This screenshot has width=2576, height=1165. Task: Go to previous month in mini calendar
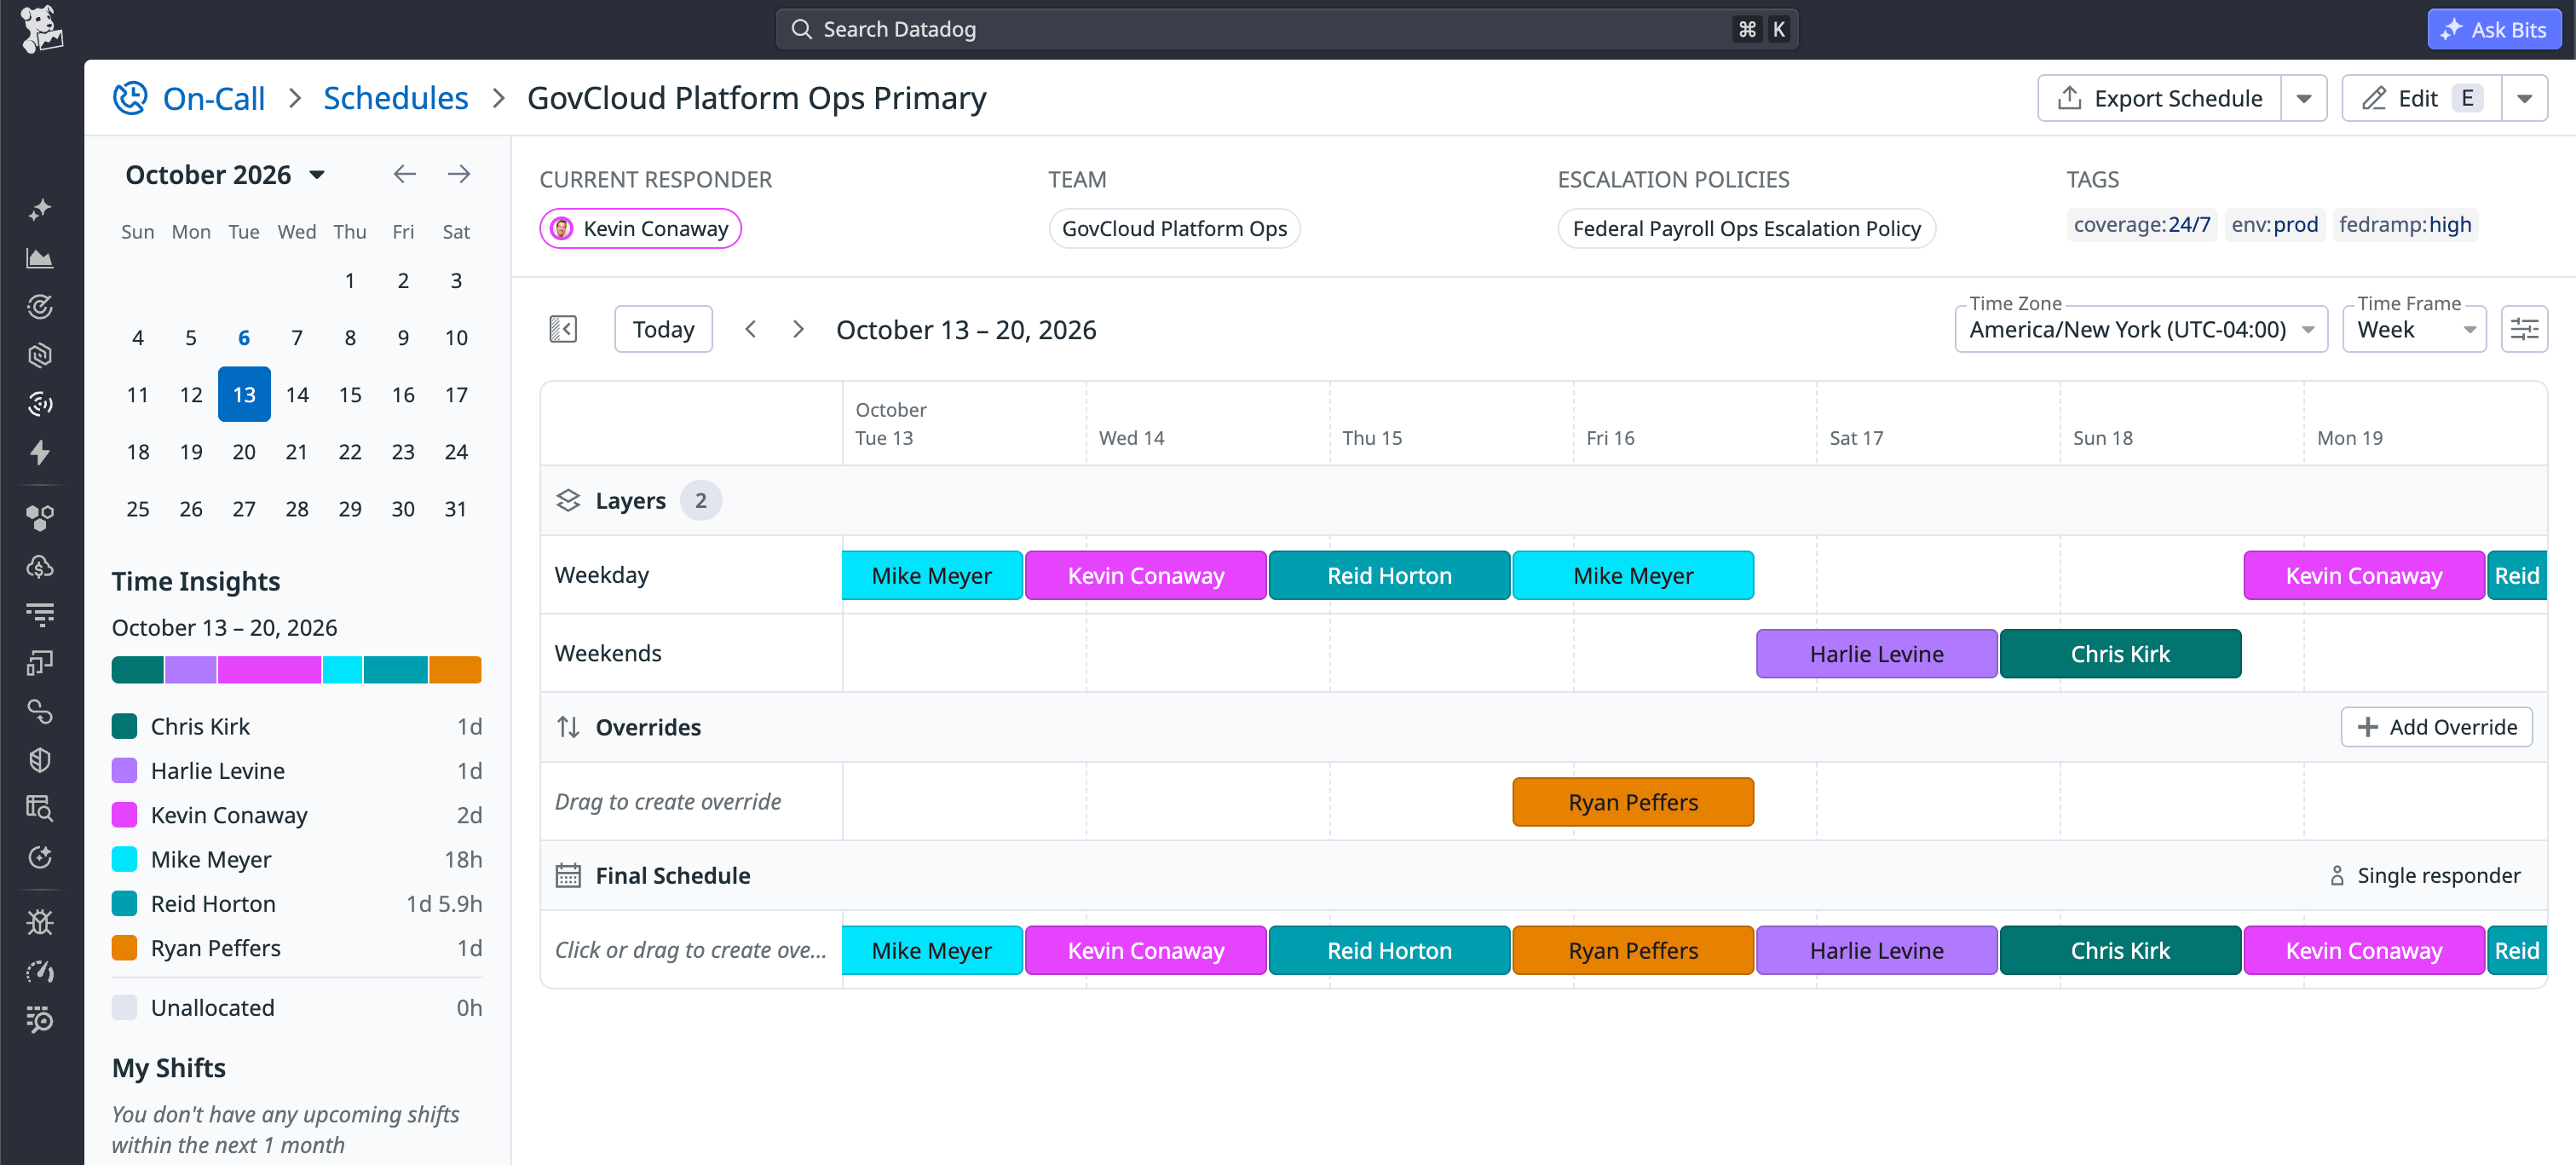tap(404, 174)
